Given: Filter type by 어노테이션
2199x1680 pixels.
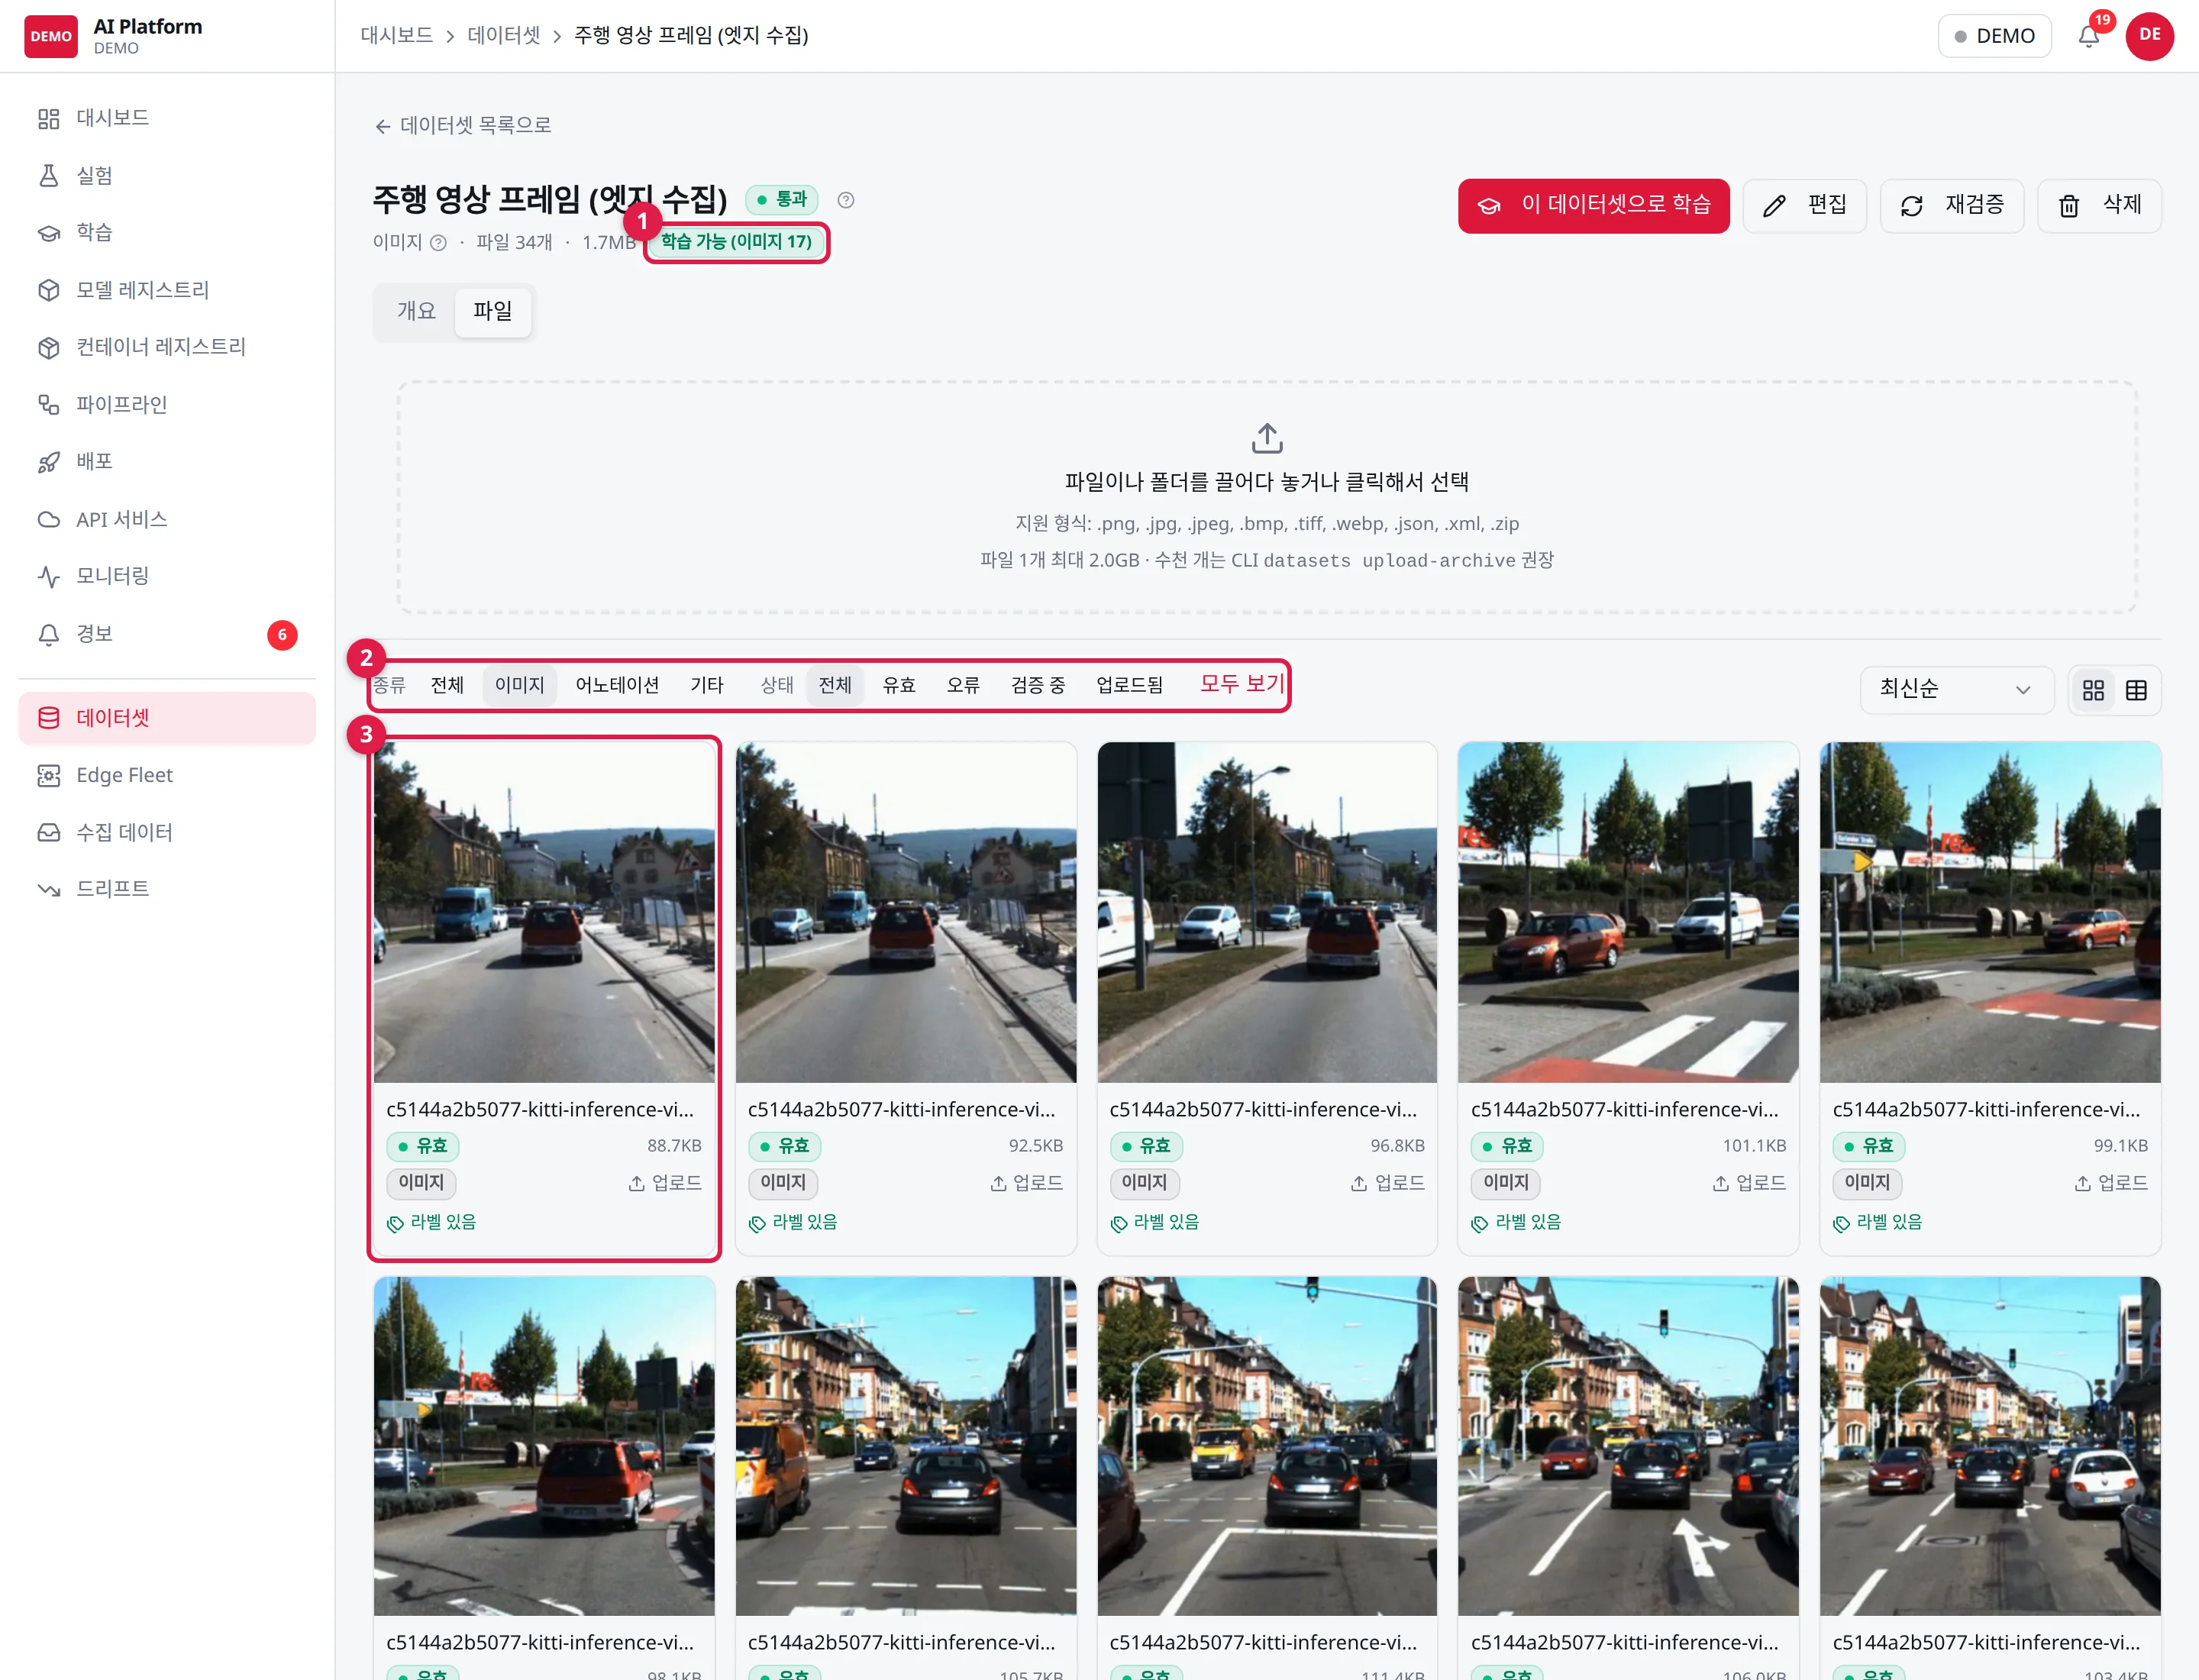Looking at the screenshot, I should tap(617, 685).
